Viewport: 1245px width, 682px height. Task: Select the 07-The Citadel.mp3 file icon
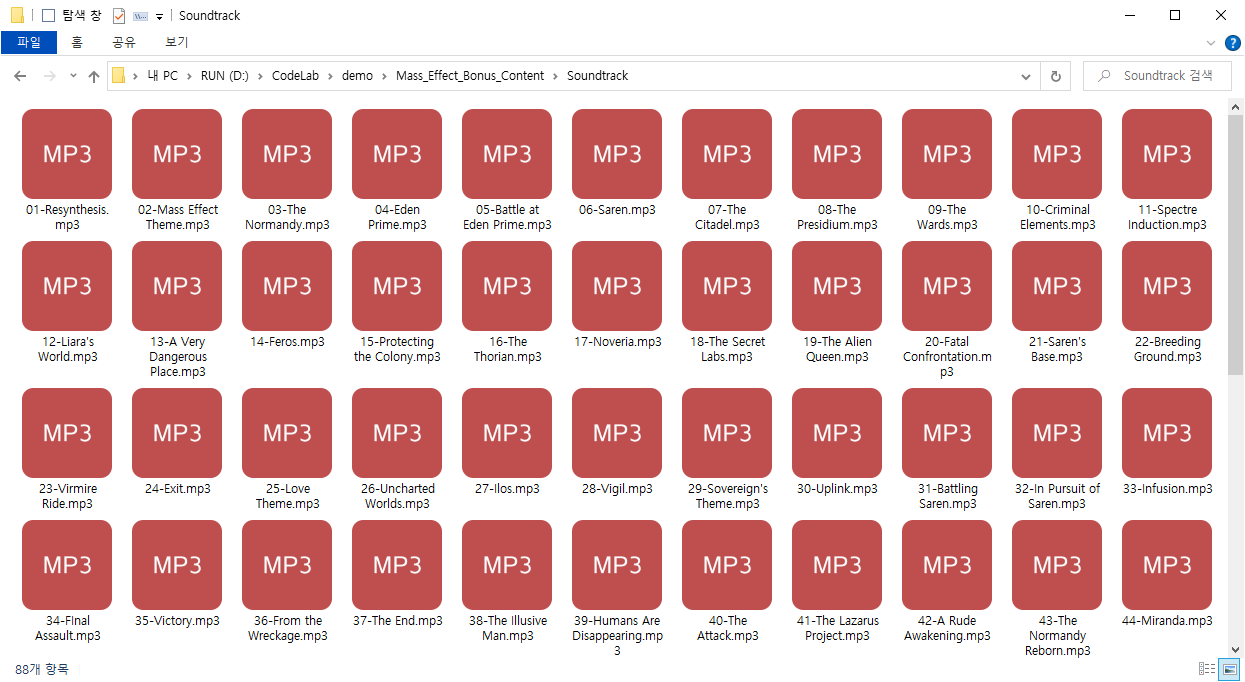727,154
